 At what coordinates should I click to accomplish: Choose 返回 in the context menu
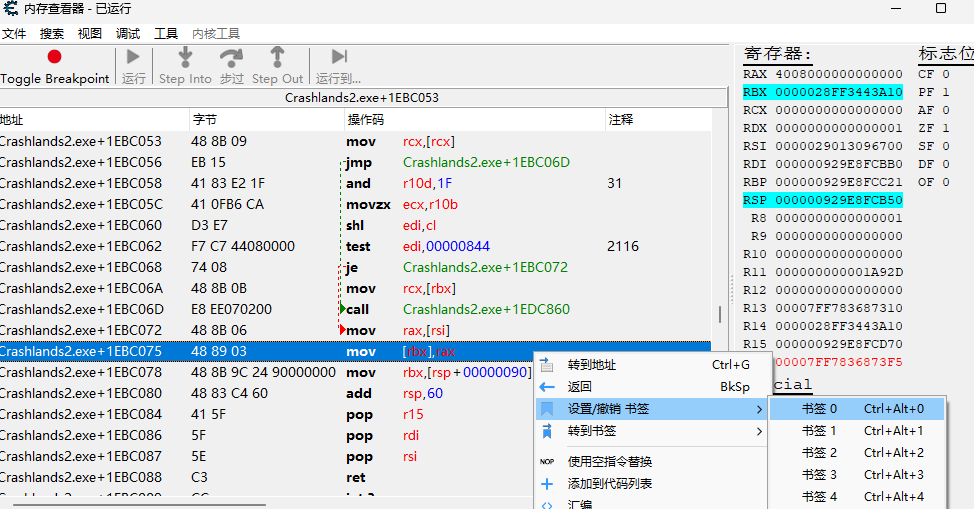click(652, 387)
